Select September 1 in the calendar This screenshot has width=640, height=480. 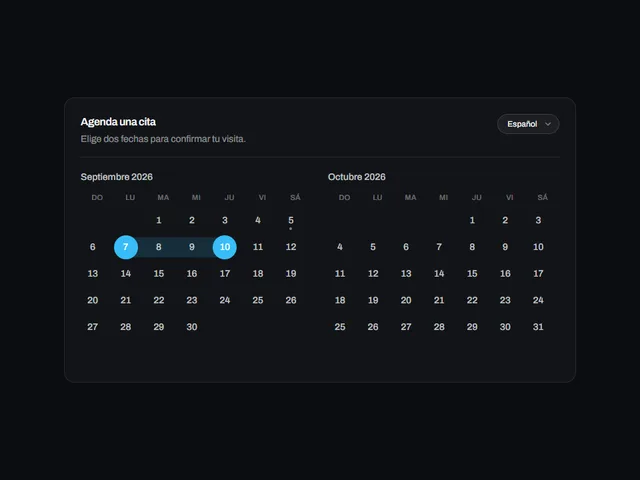[x=159, y=220]
